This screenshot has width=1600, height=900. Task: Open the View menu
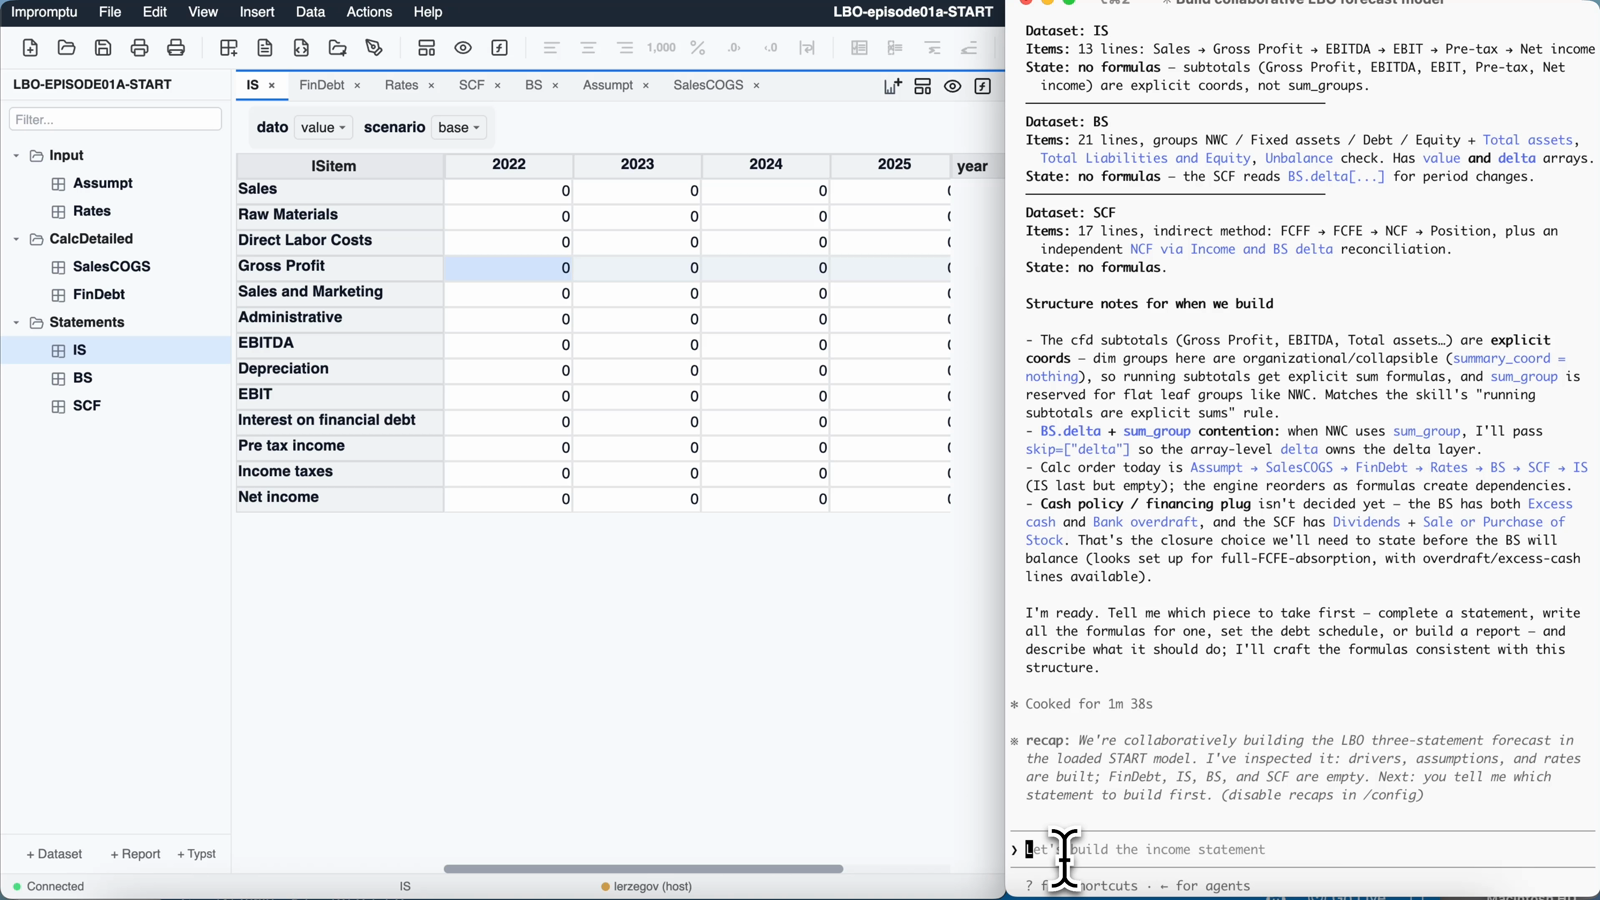pos(203,12)
